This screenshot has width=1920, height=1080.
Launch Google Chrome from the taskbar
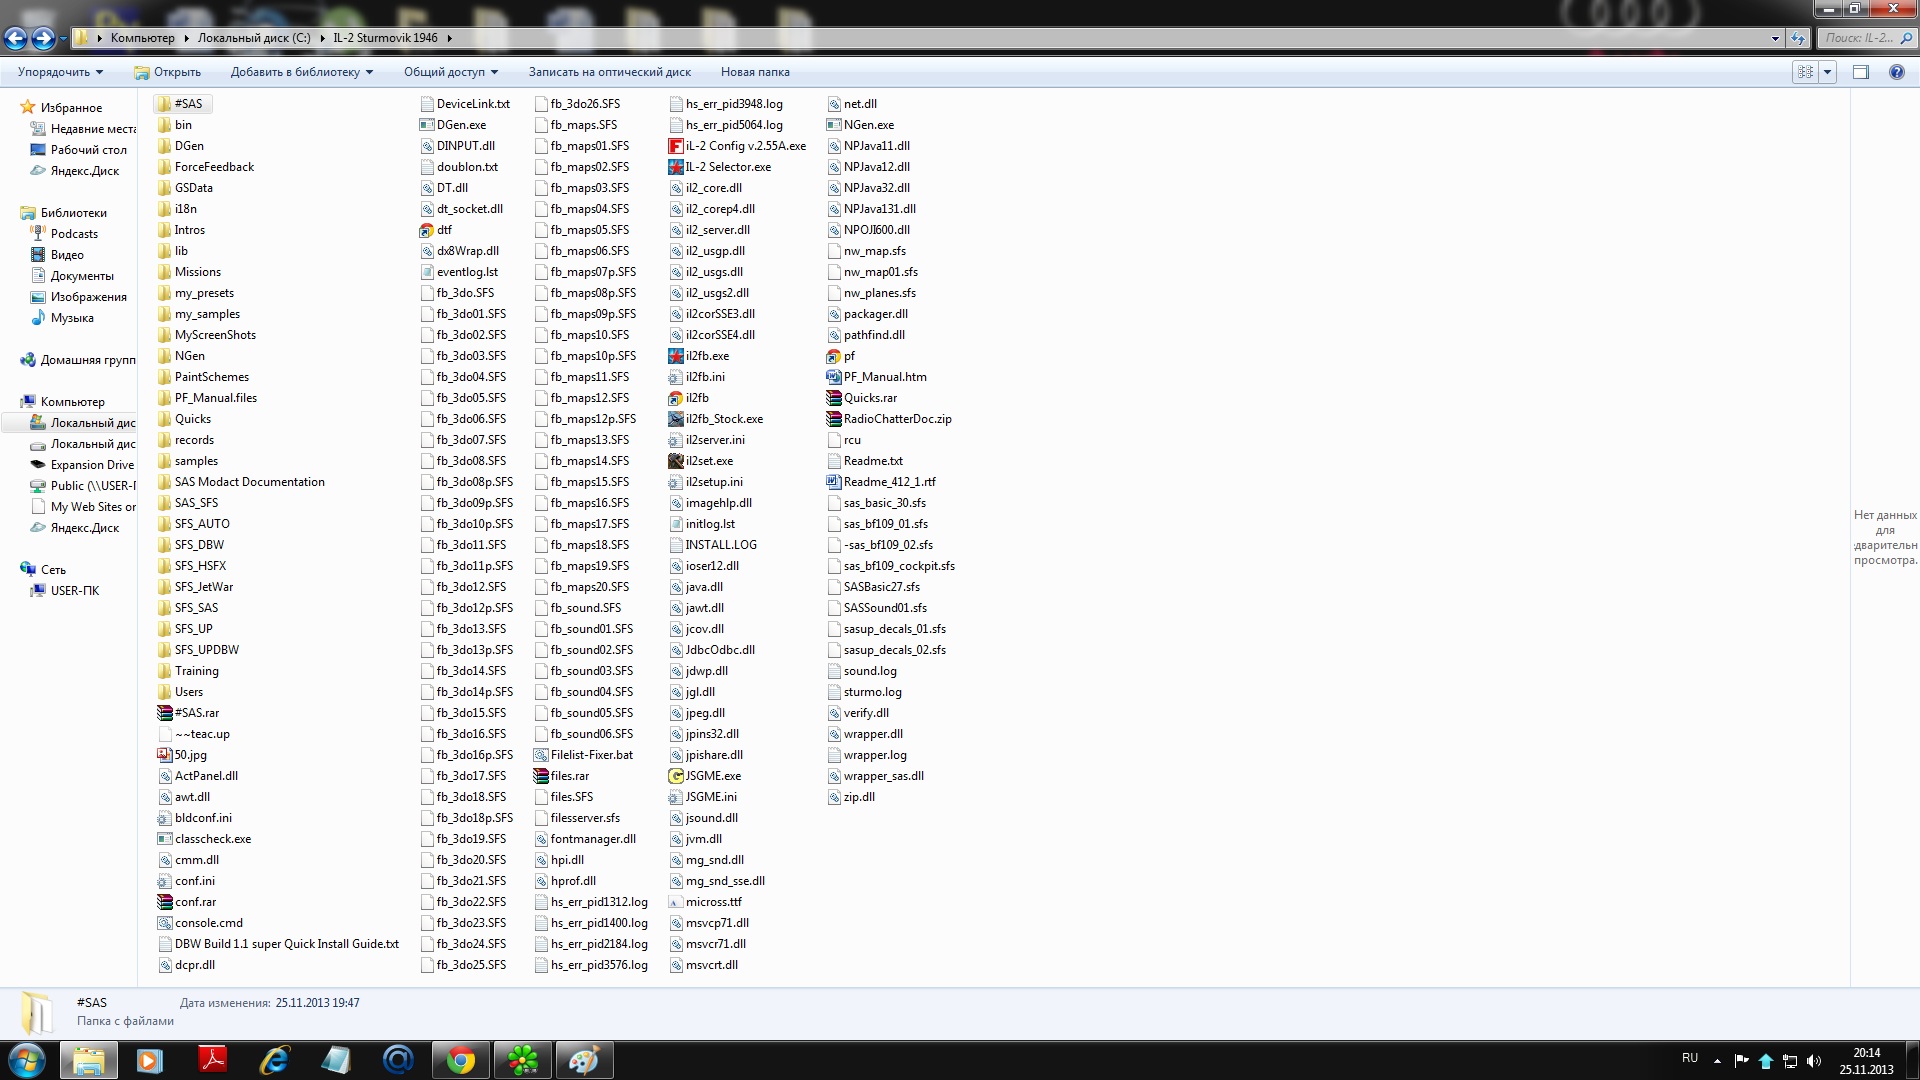click(x=461, y=1060)
